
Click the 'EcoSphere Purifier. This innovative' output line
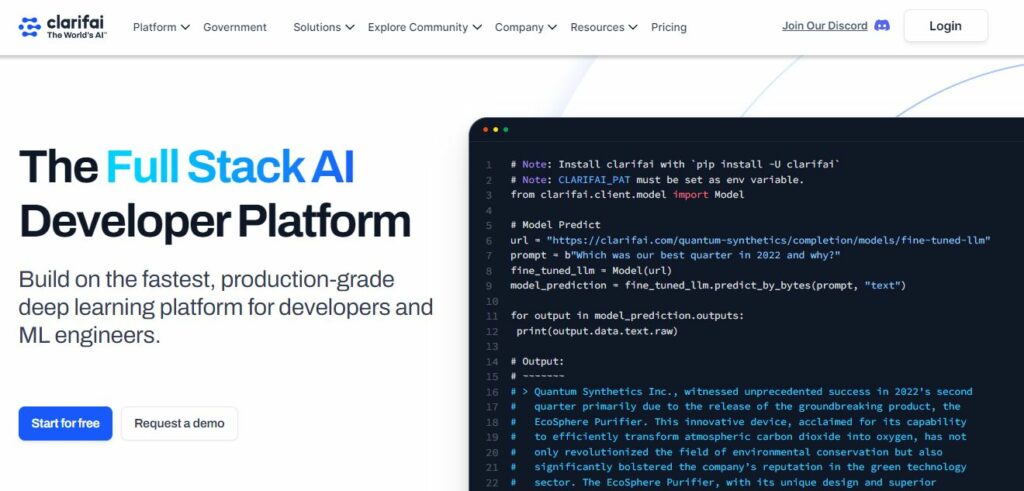tap(738, 422)
